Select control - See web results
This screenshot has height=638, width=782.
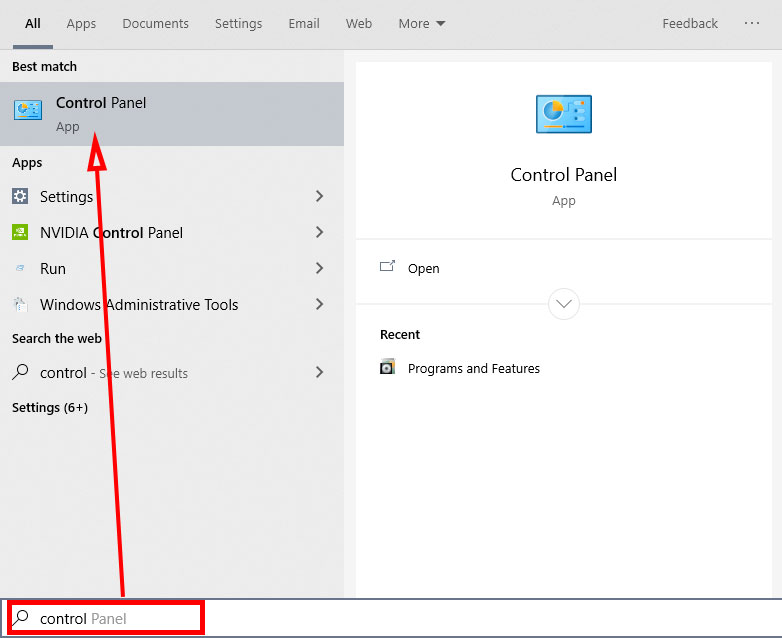point(172,372)
